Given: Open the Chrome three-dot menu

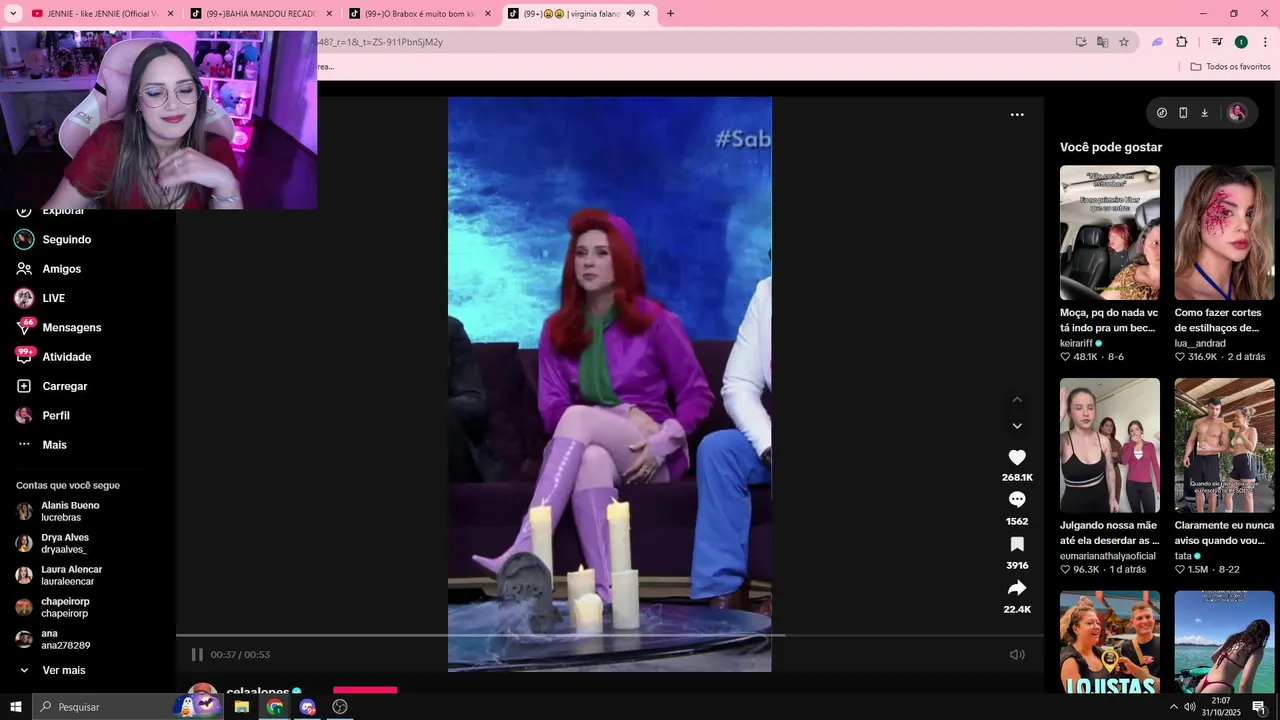Looking at the screenshot, I should (1265, 42).
